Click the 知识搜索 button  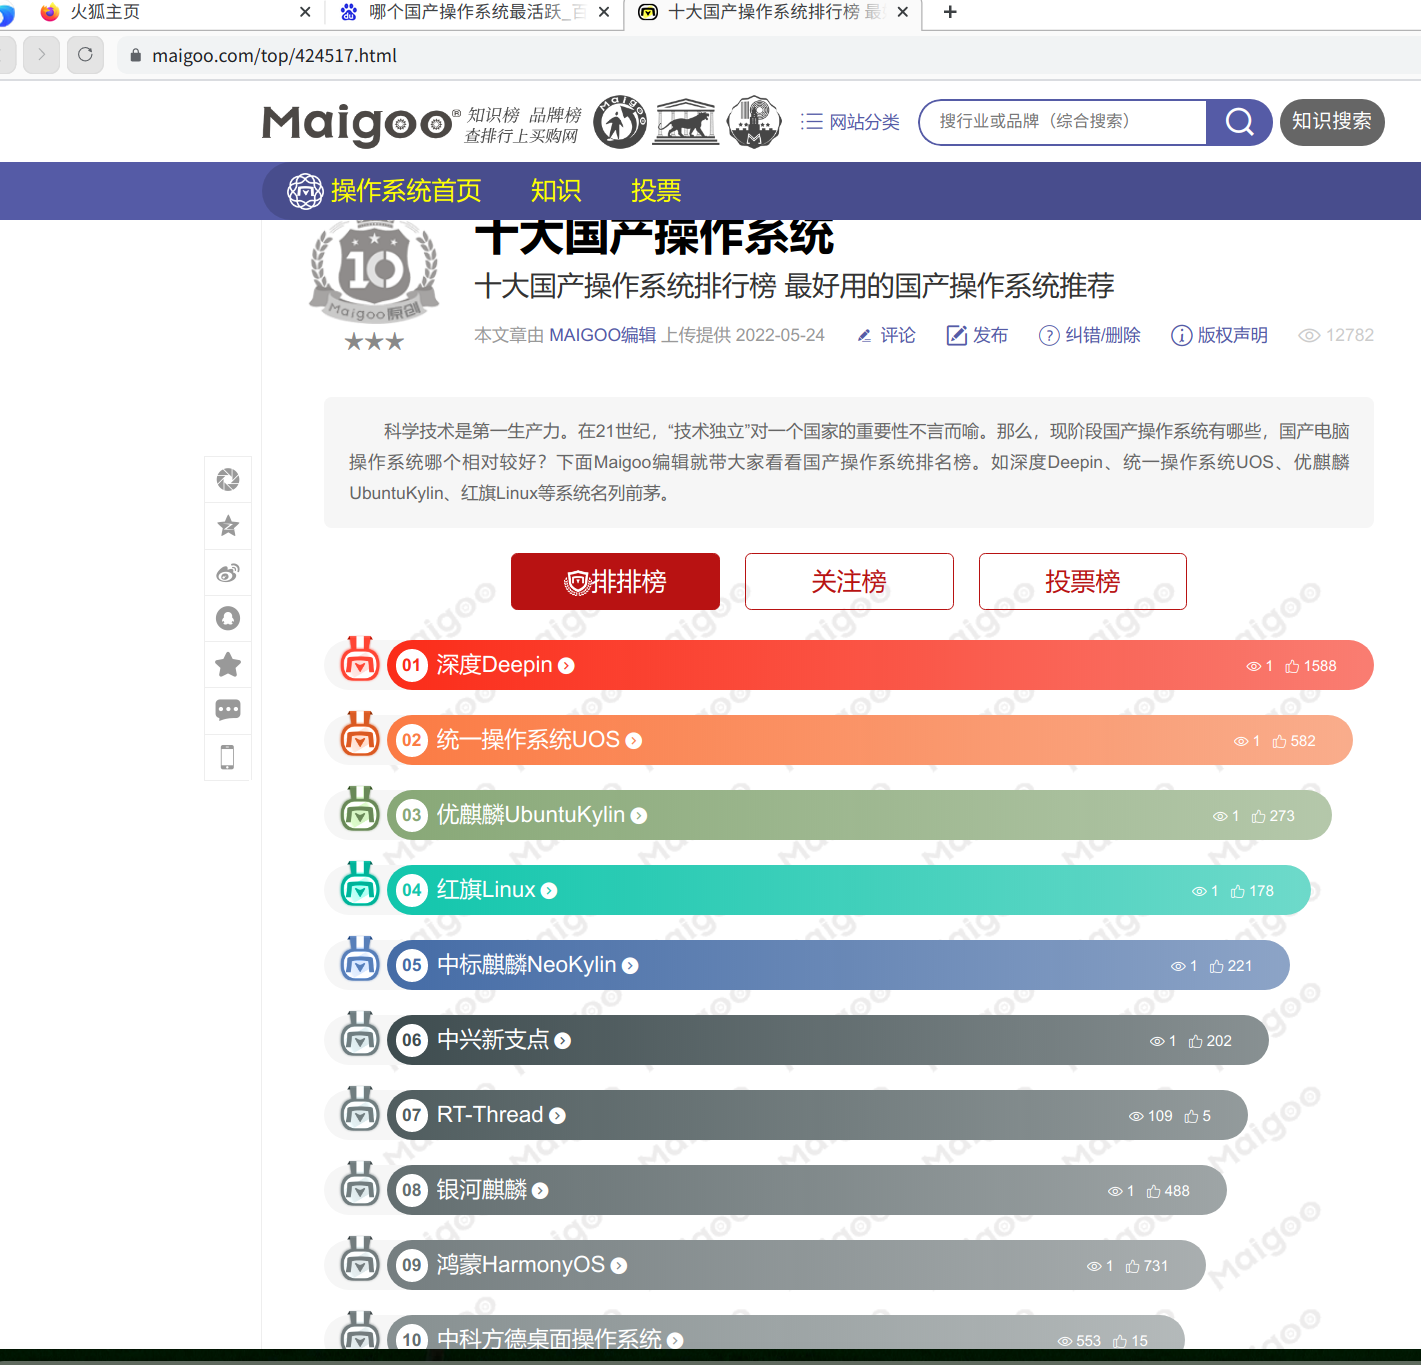pyautogui.click(x=1331, y=122)
